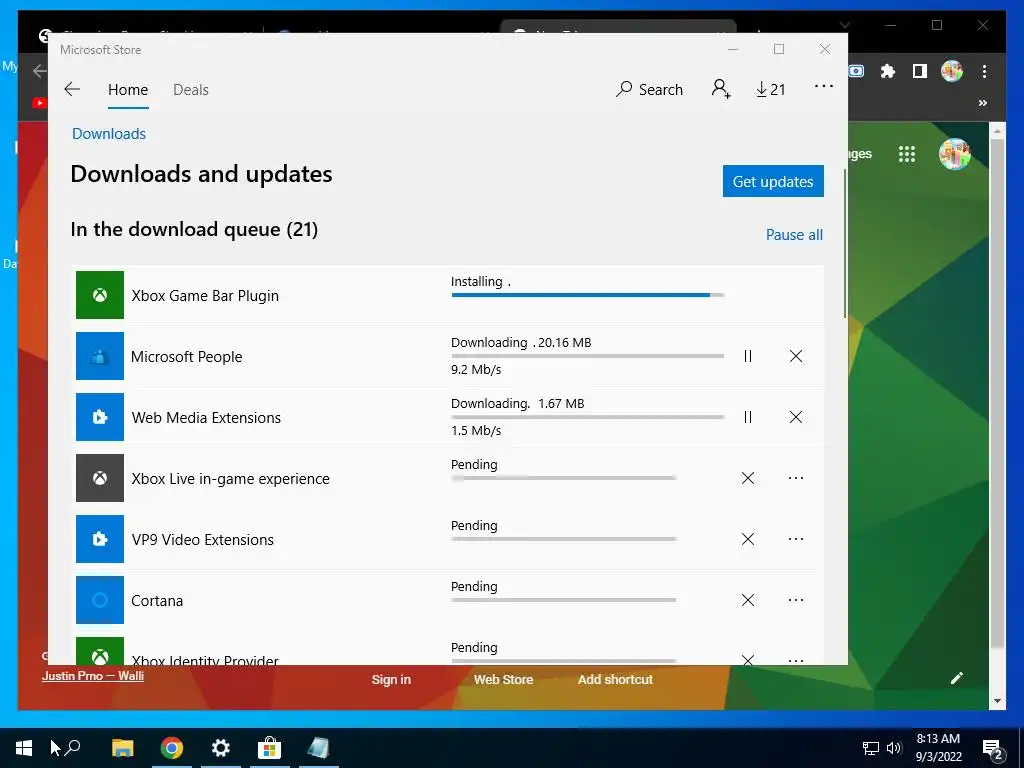
Task: Click the Microsoft People download progress bar
Action: tap(588, 356)
